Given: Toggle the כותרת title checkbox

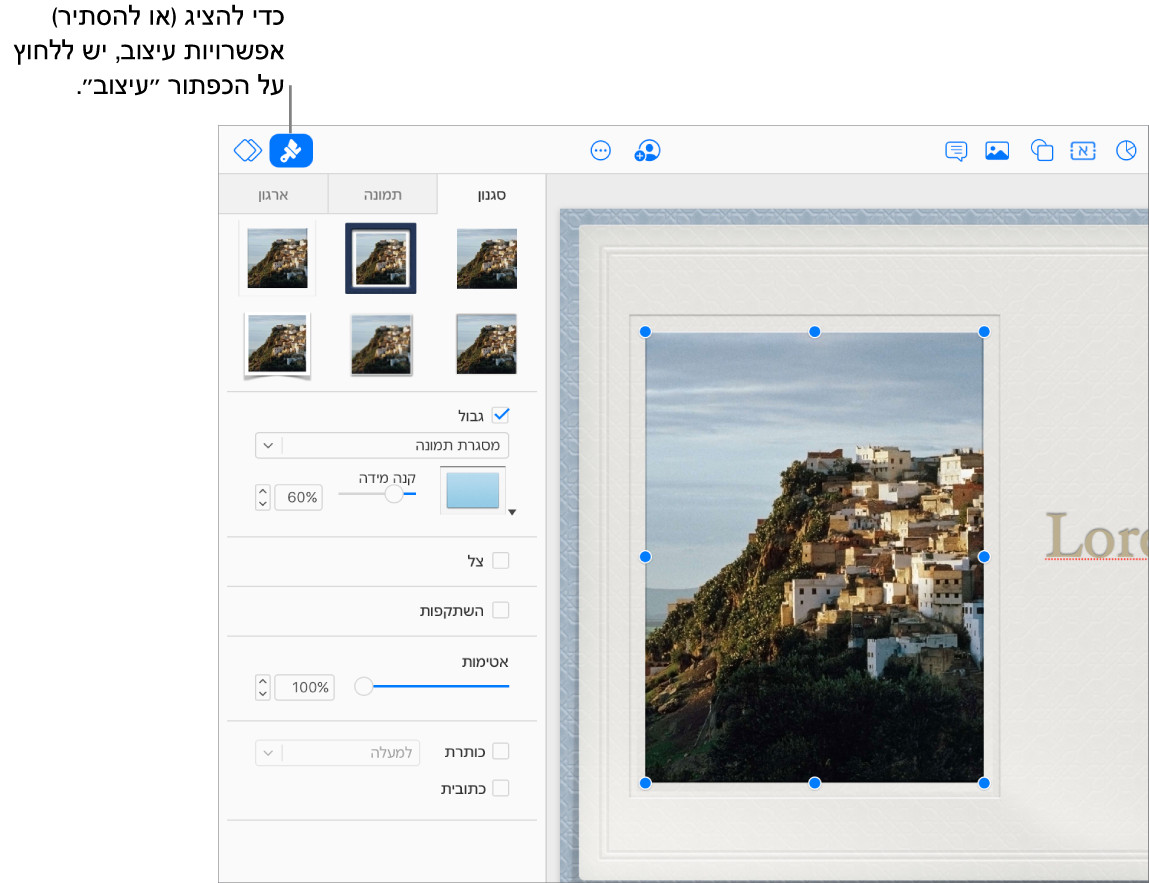Looking at the screenshot, I should pos(501,751).
